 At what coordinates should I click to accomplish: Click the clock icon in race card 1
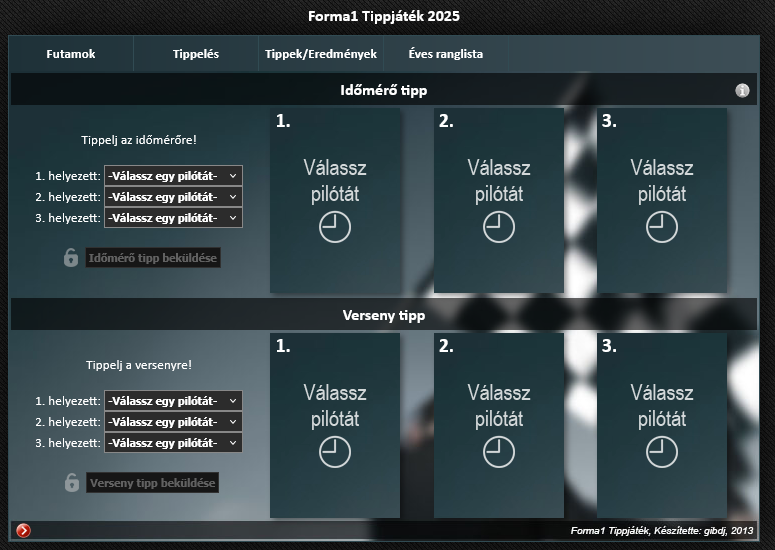(x=335, y=453)
